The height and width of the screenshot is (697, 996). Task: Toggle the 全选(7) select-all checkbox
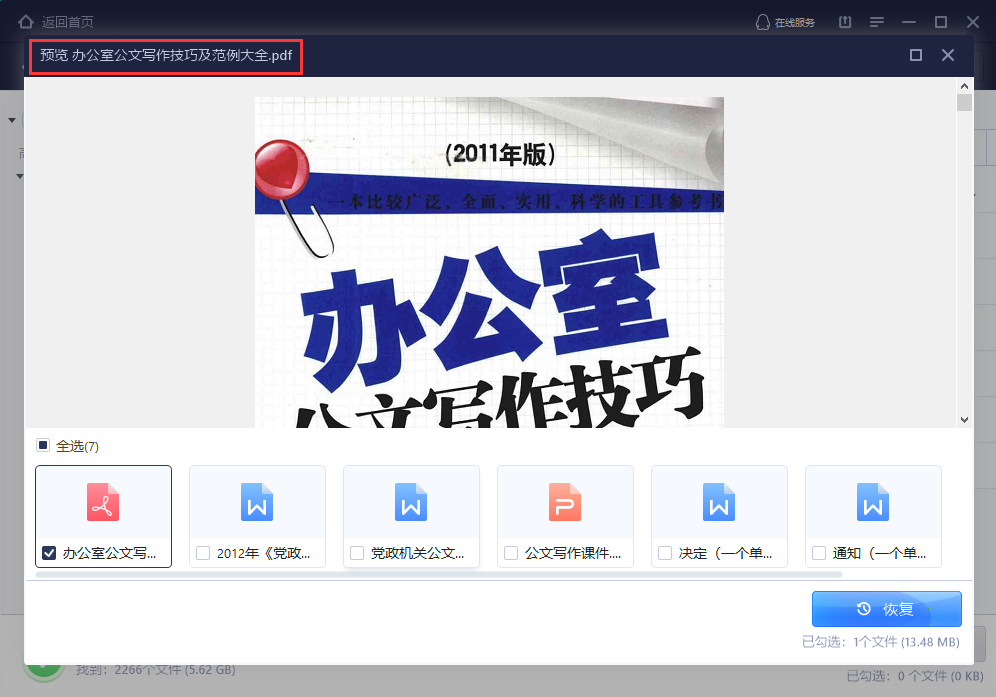(43, 445)
